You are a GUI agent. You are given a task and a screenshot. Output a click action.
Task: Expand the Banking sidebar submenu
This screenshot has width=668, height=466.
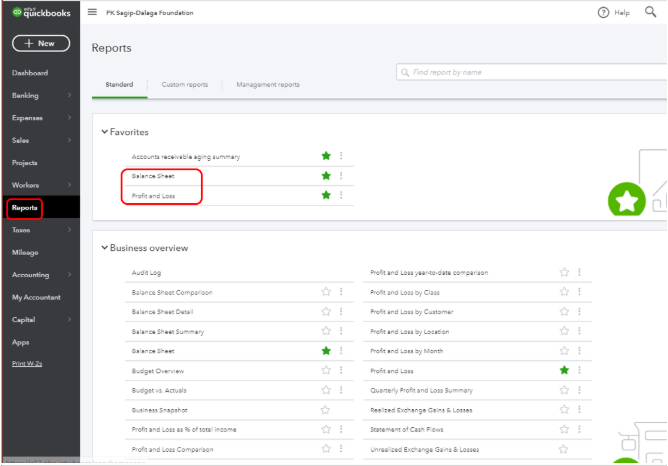click(x=69, y=95)
